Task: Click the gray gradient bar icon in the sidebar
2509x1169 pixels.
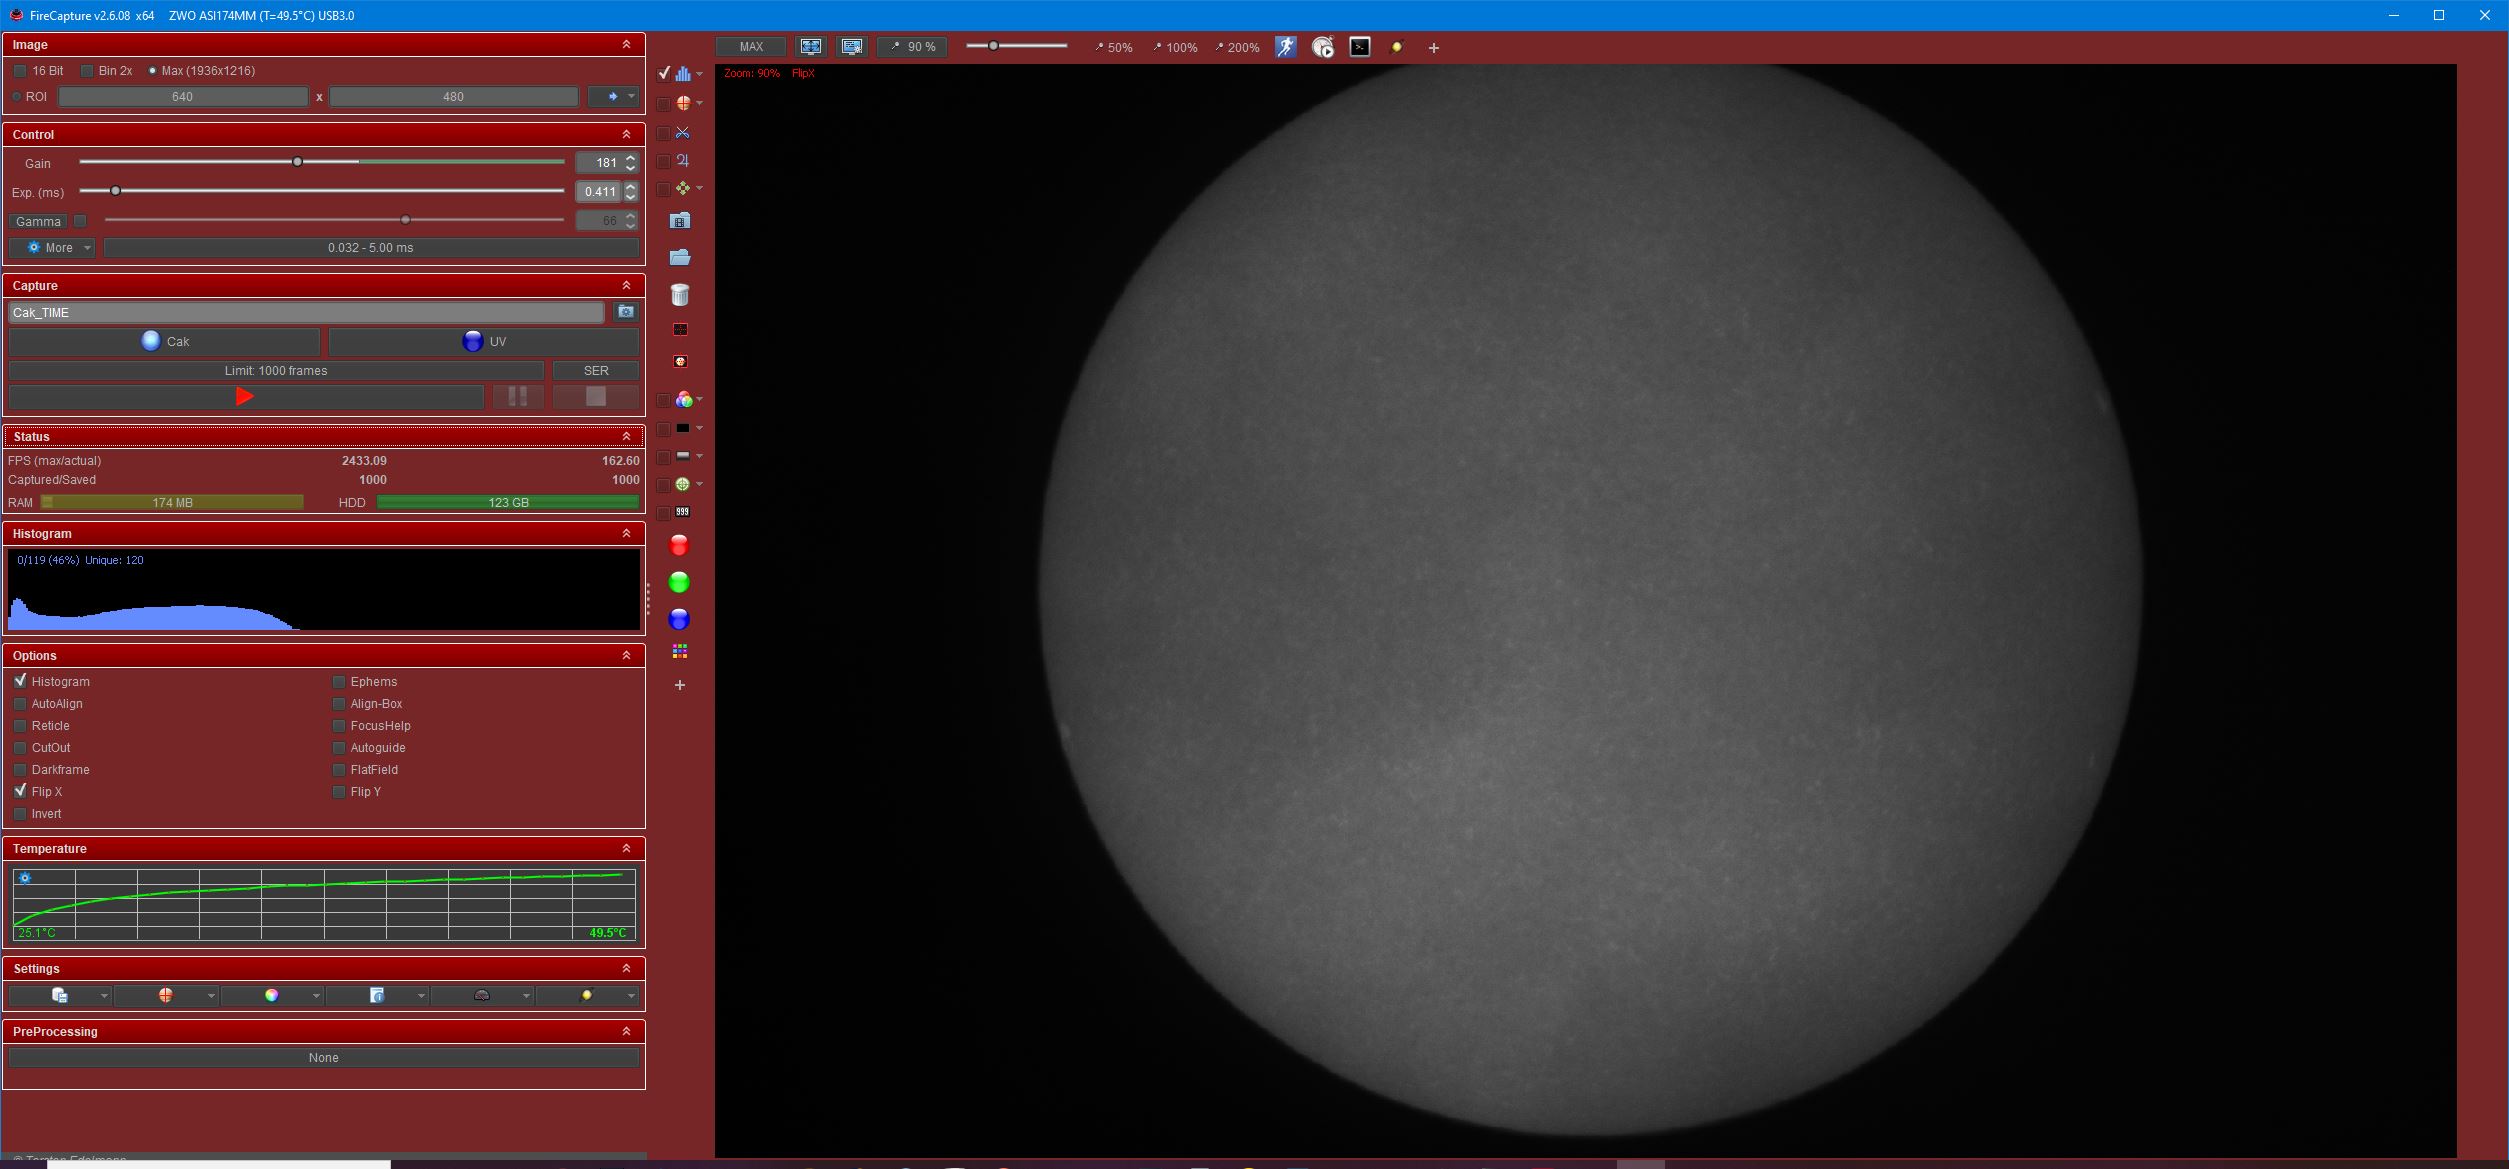Action: pyautogui.click(x=683, y=456)
